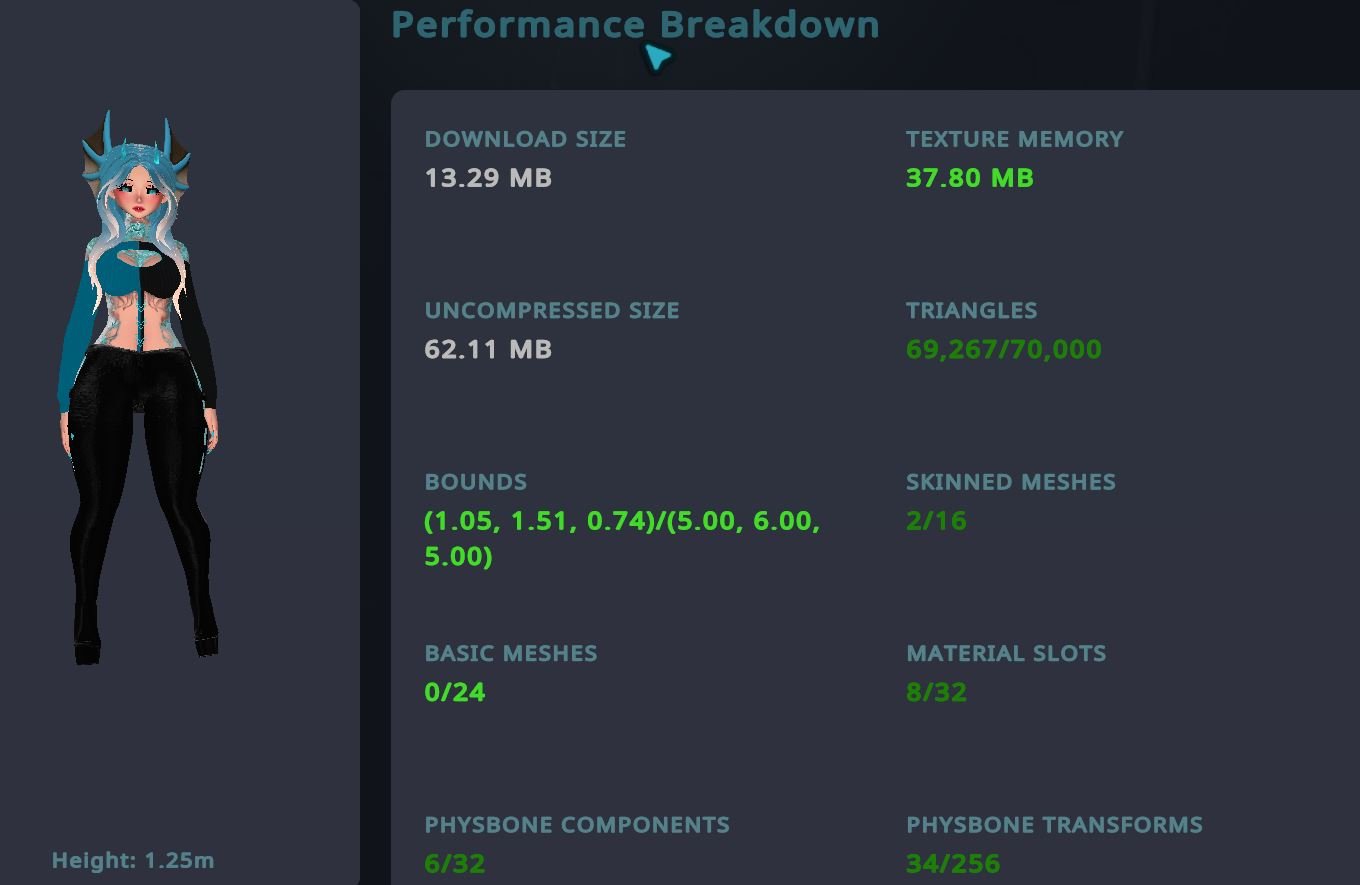Click the Skinned Meshes label
Viewport: 1360px width, 885px height.
[1010, 482]
